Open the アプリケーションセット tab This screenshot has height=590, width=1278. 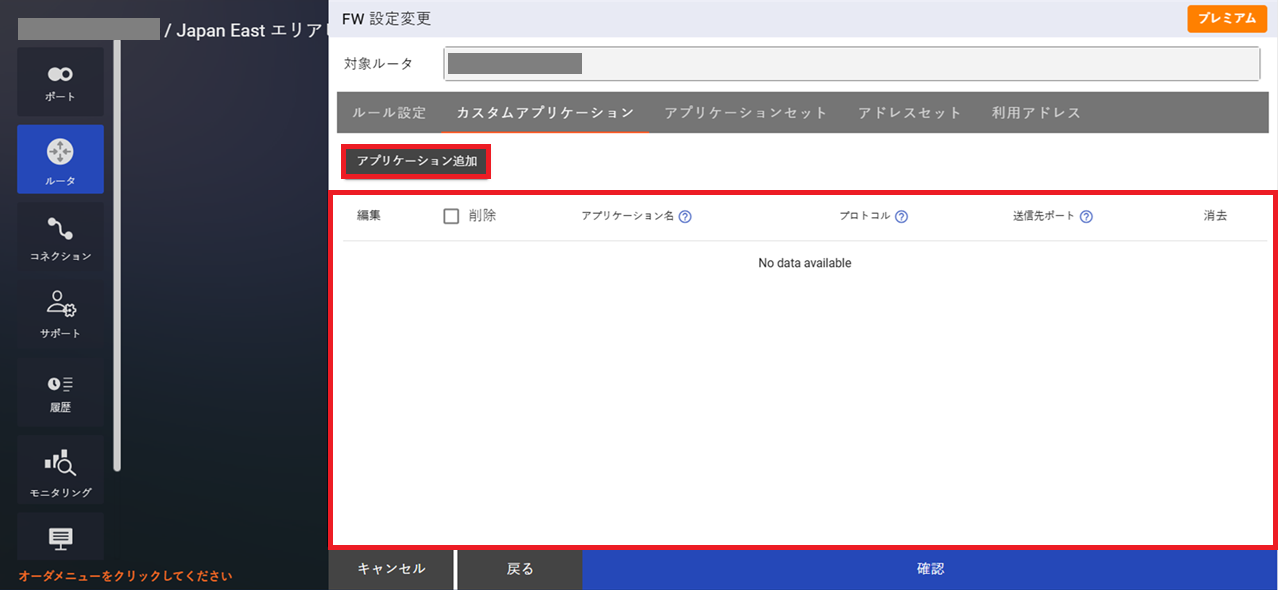[x=746, y=112]
